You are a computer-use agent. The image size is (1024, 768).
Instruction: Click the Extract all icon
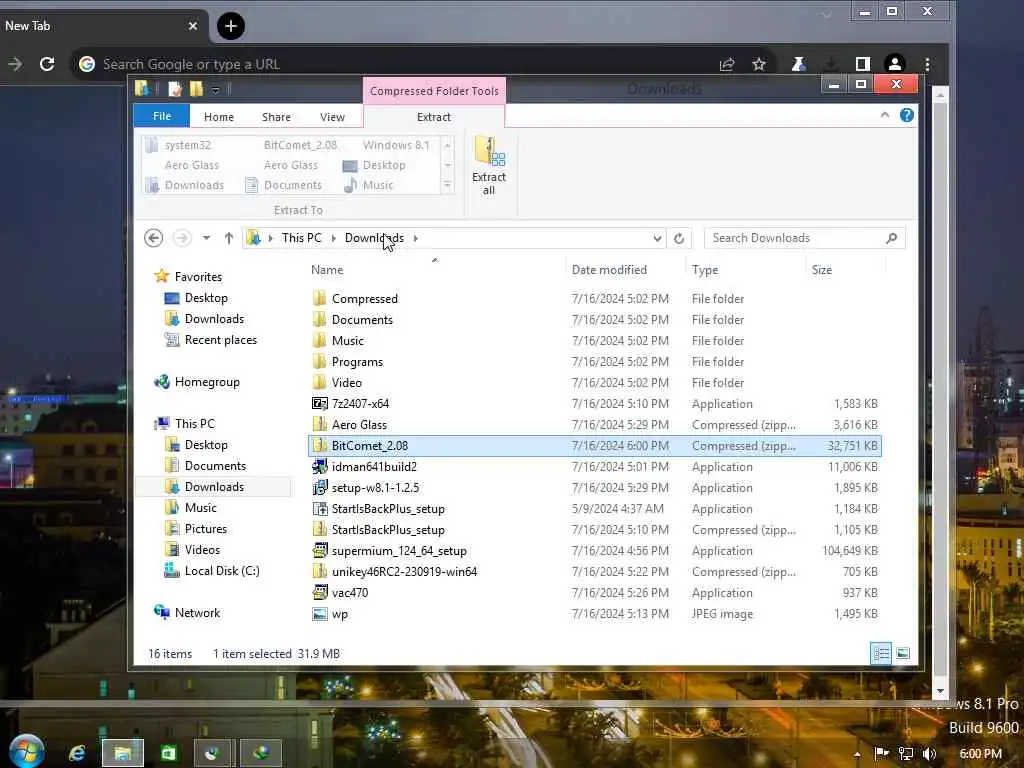click(x=488, y=165)
